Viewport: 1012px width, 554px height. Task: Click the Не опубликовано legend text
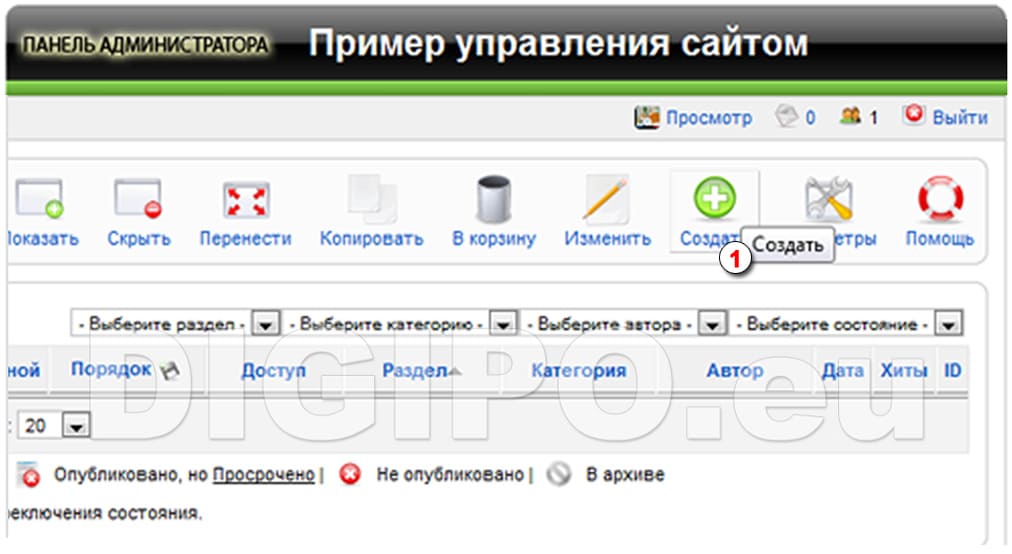point(450,475)
